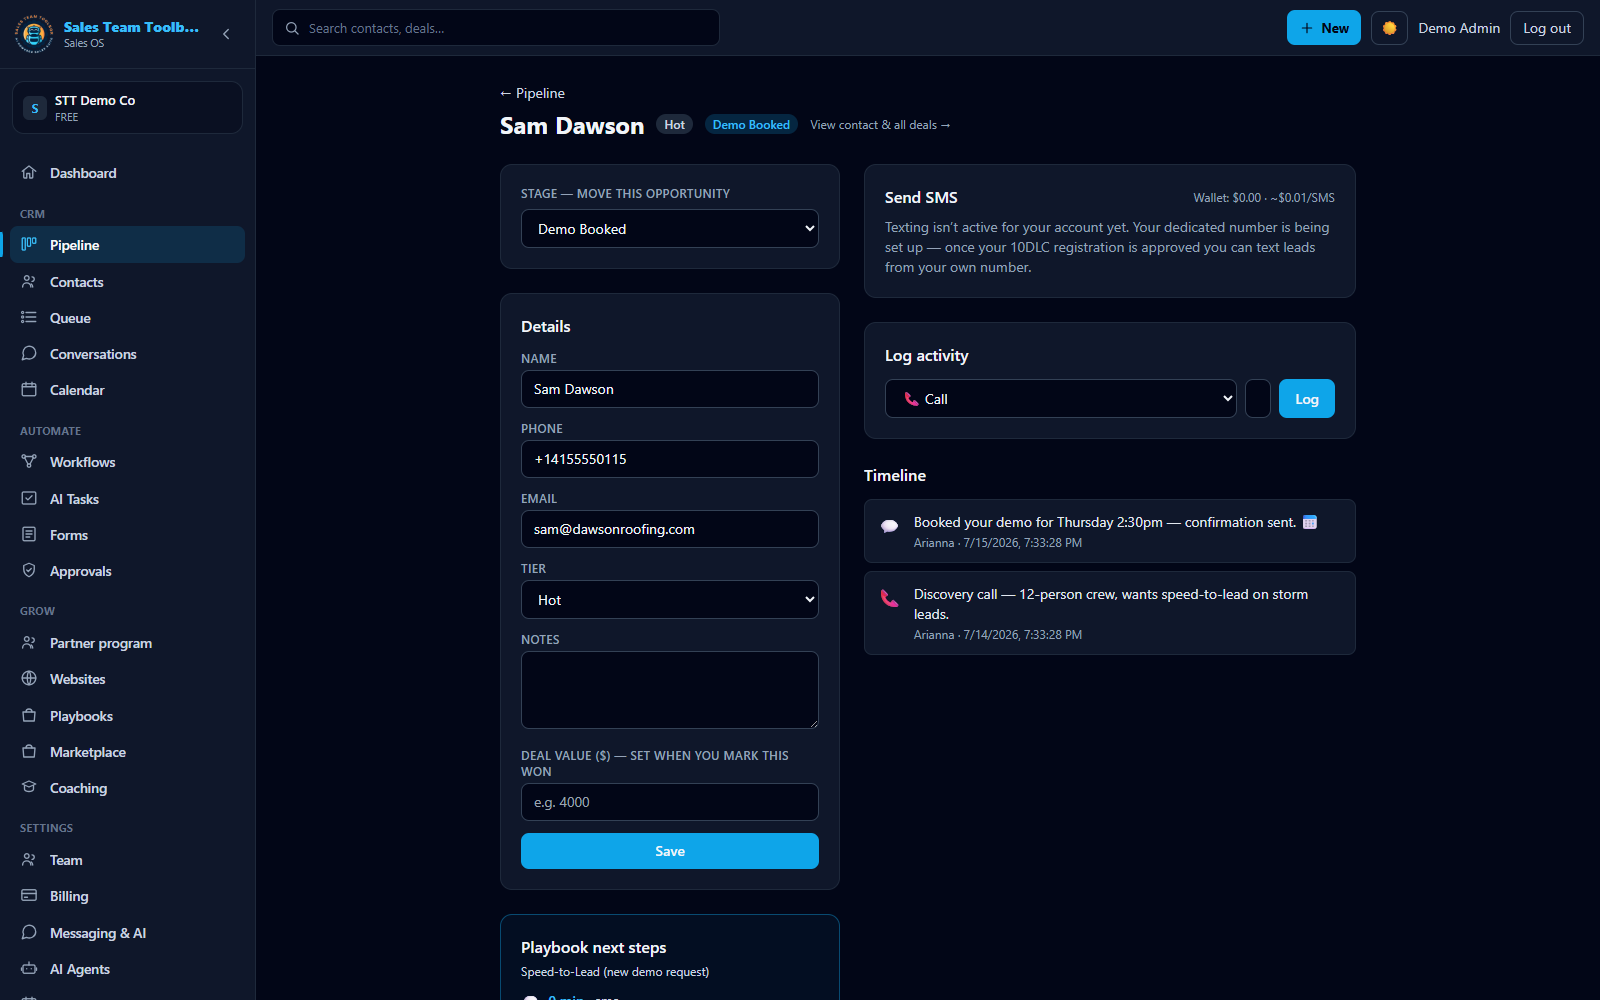Click the Dashboard home icon
Screen dimensions: 1600x1000
tap(29, 172)
